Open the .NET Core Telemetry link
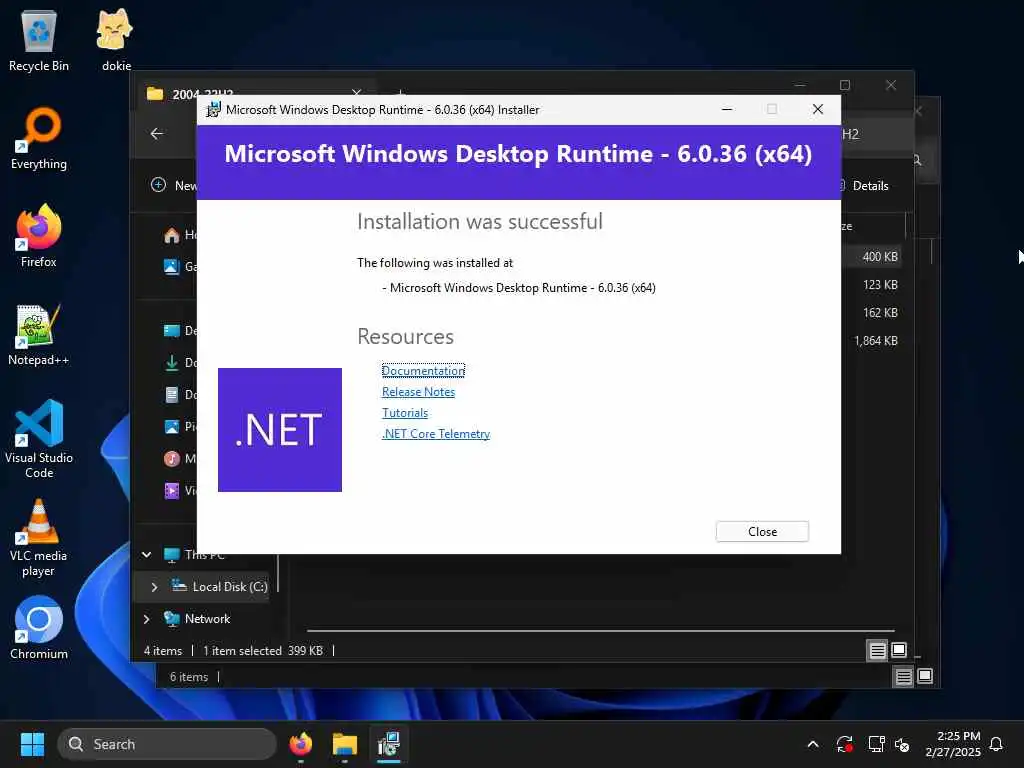 [436, 434]
